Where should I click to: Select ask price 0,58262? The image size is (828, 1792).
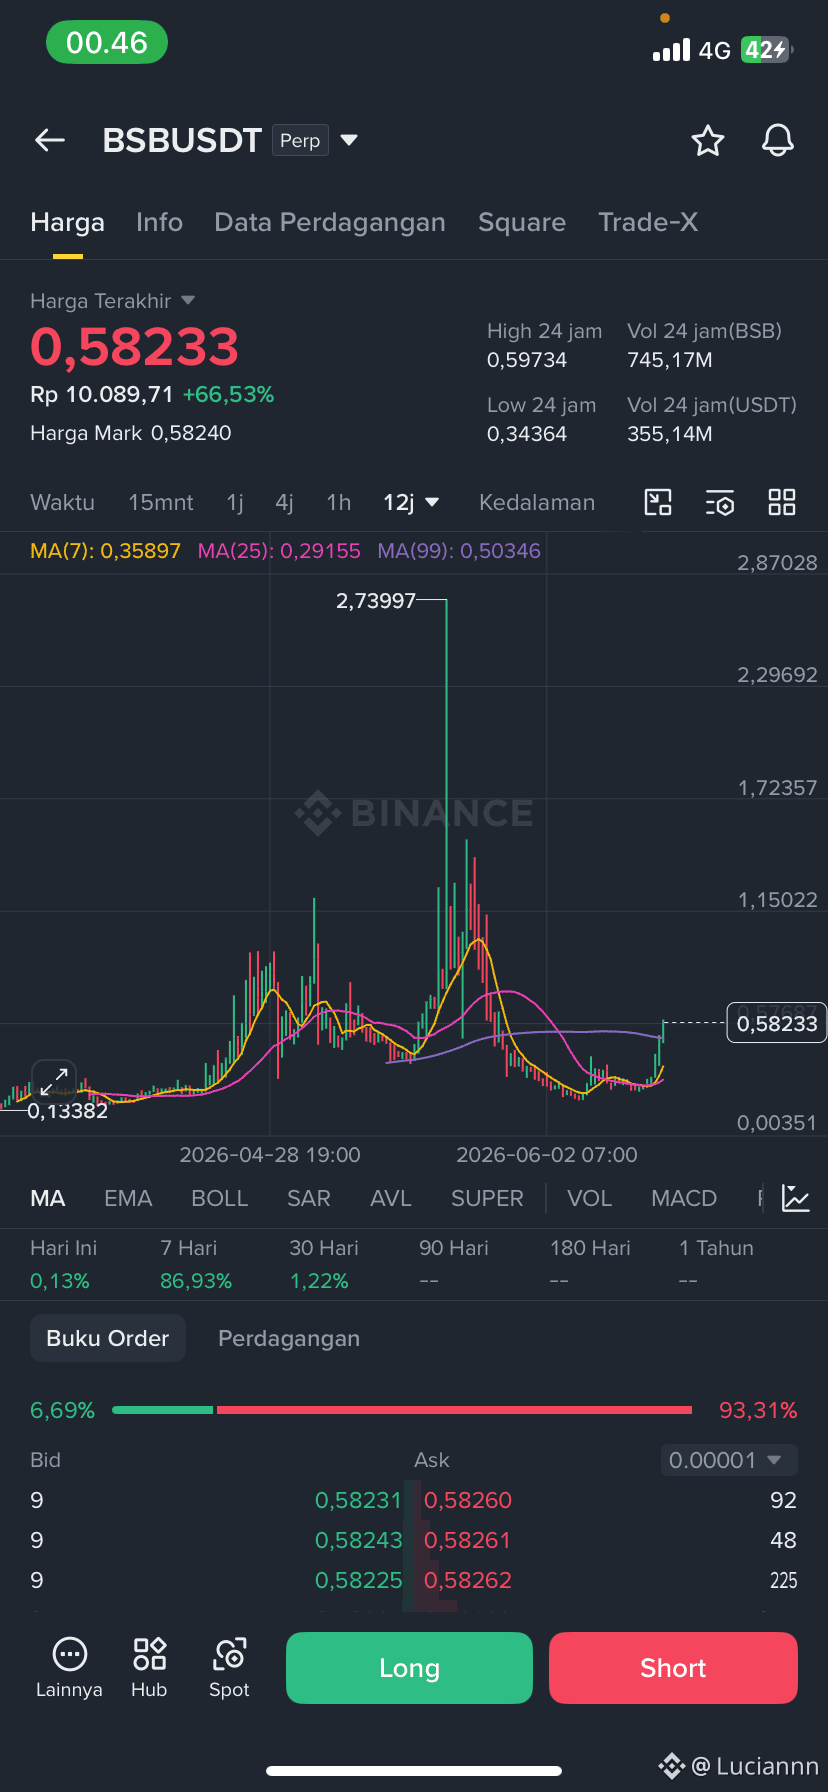click(x=468, y=1580)
